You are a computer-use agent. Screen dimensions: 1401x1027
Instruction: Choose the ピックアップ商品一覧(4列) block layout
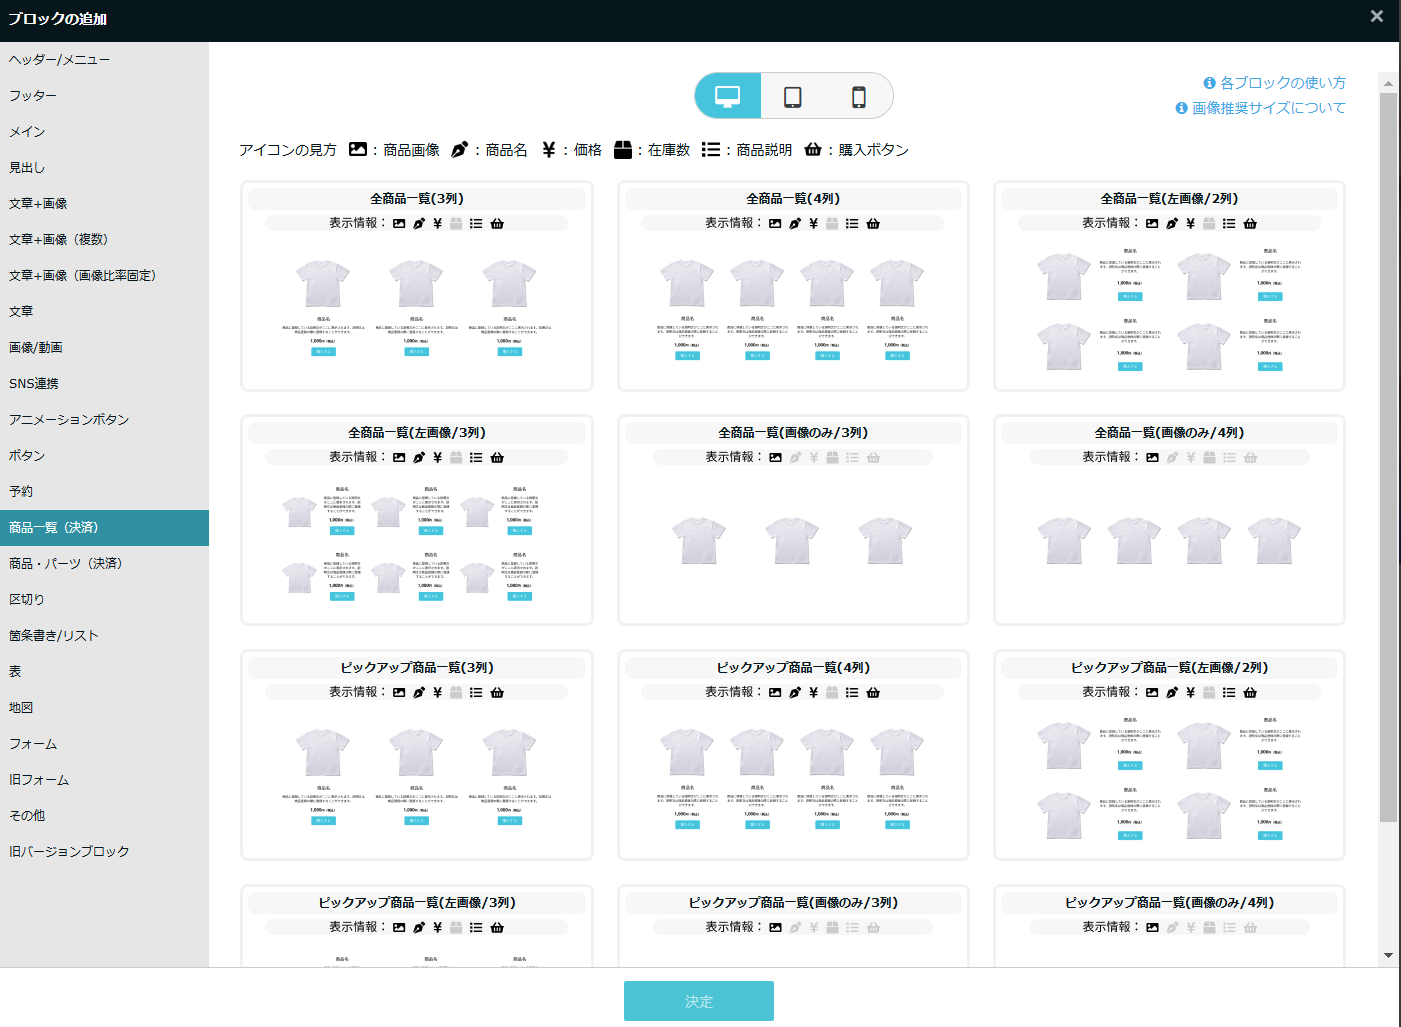tap(793, 755)
